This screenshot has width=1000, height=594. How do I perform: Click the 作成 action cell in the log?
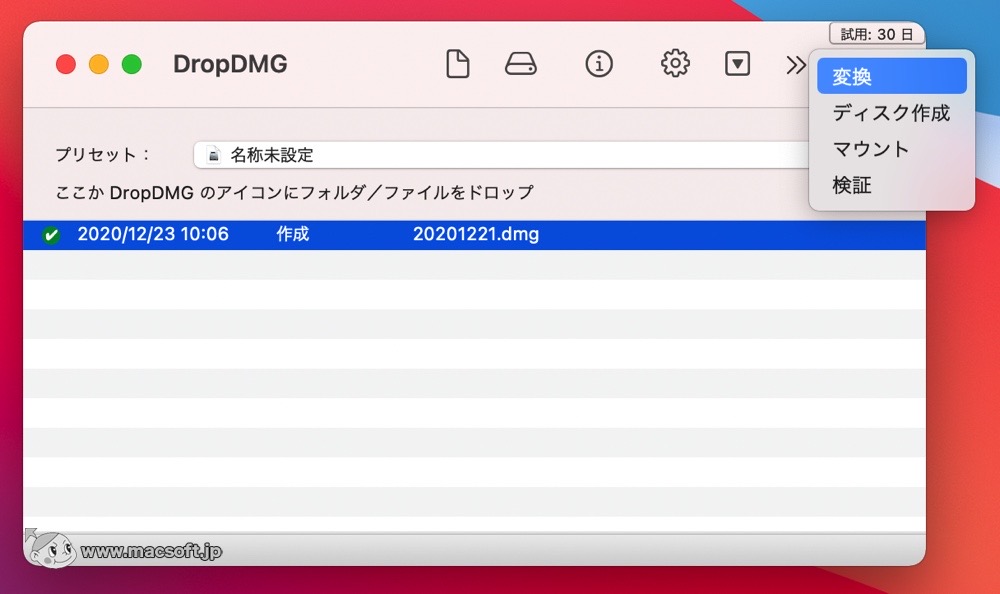pos(293,234)
